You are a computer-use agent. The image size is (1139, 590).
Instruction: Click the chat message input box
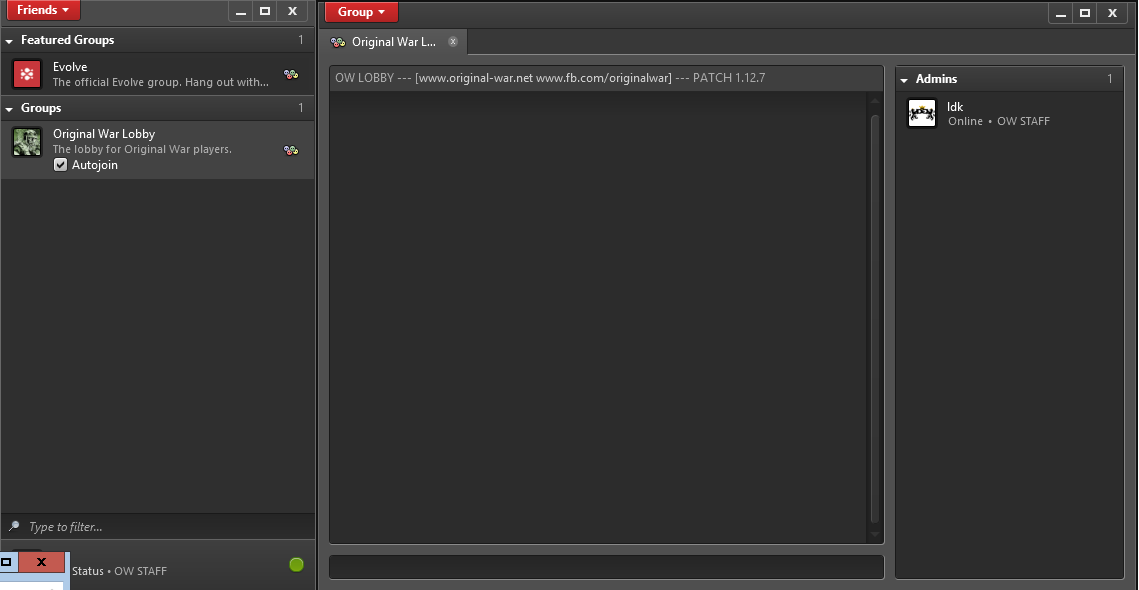pyautogui.click(x=607, y=567)
